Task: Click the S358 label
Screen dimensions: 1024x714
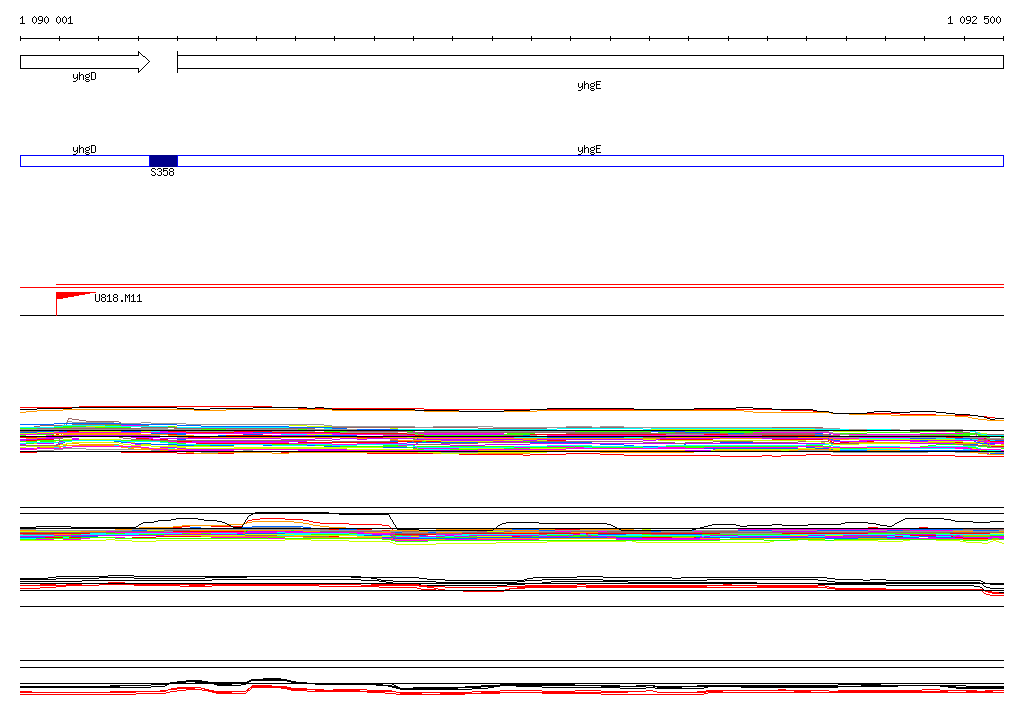Action: (163, 172)
